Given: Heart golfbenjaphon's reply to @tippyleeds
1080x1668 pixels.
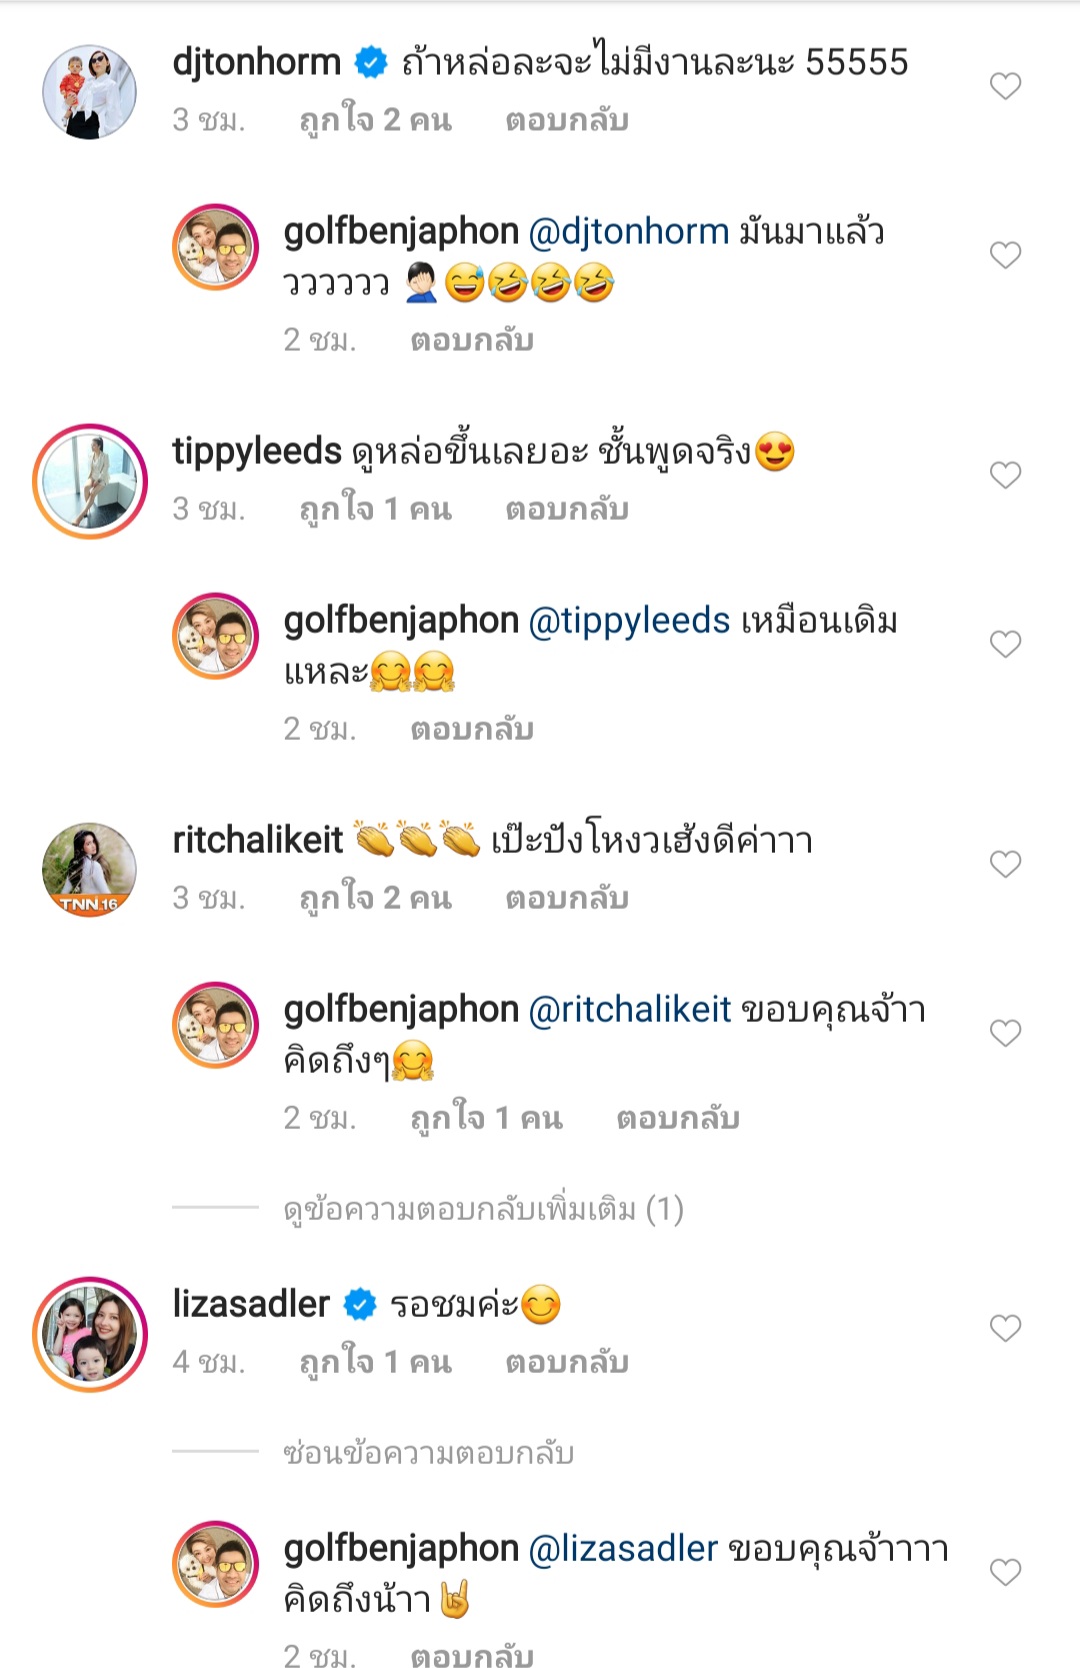Looking at the screenshot, I should coord(1005,644).
